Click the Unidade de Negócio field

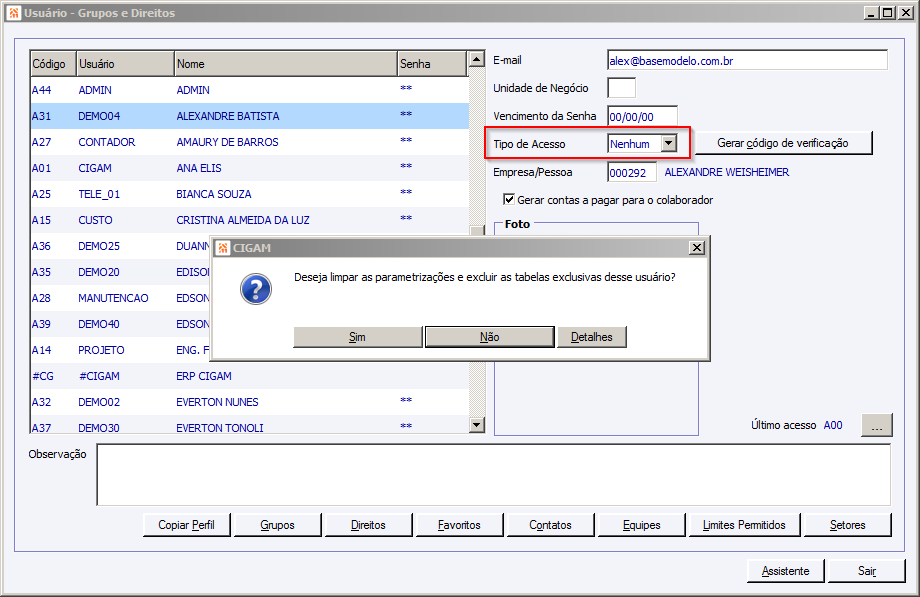[x=621, y=88]
